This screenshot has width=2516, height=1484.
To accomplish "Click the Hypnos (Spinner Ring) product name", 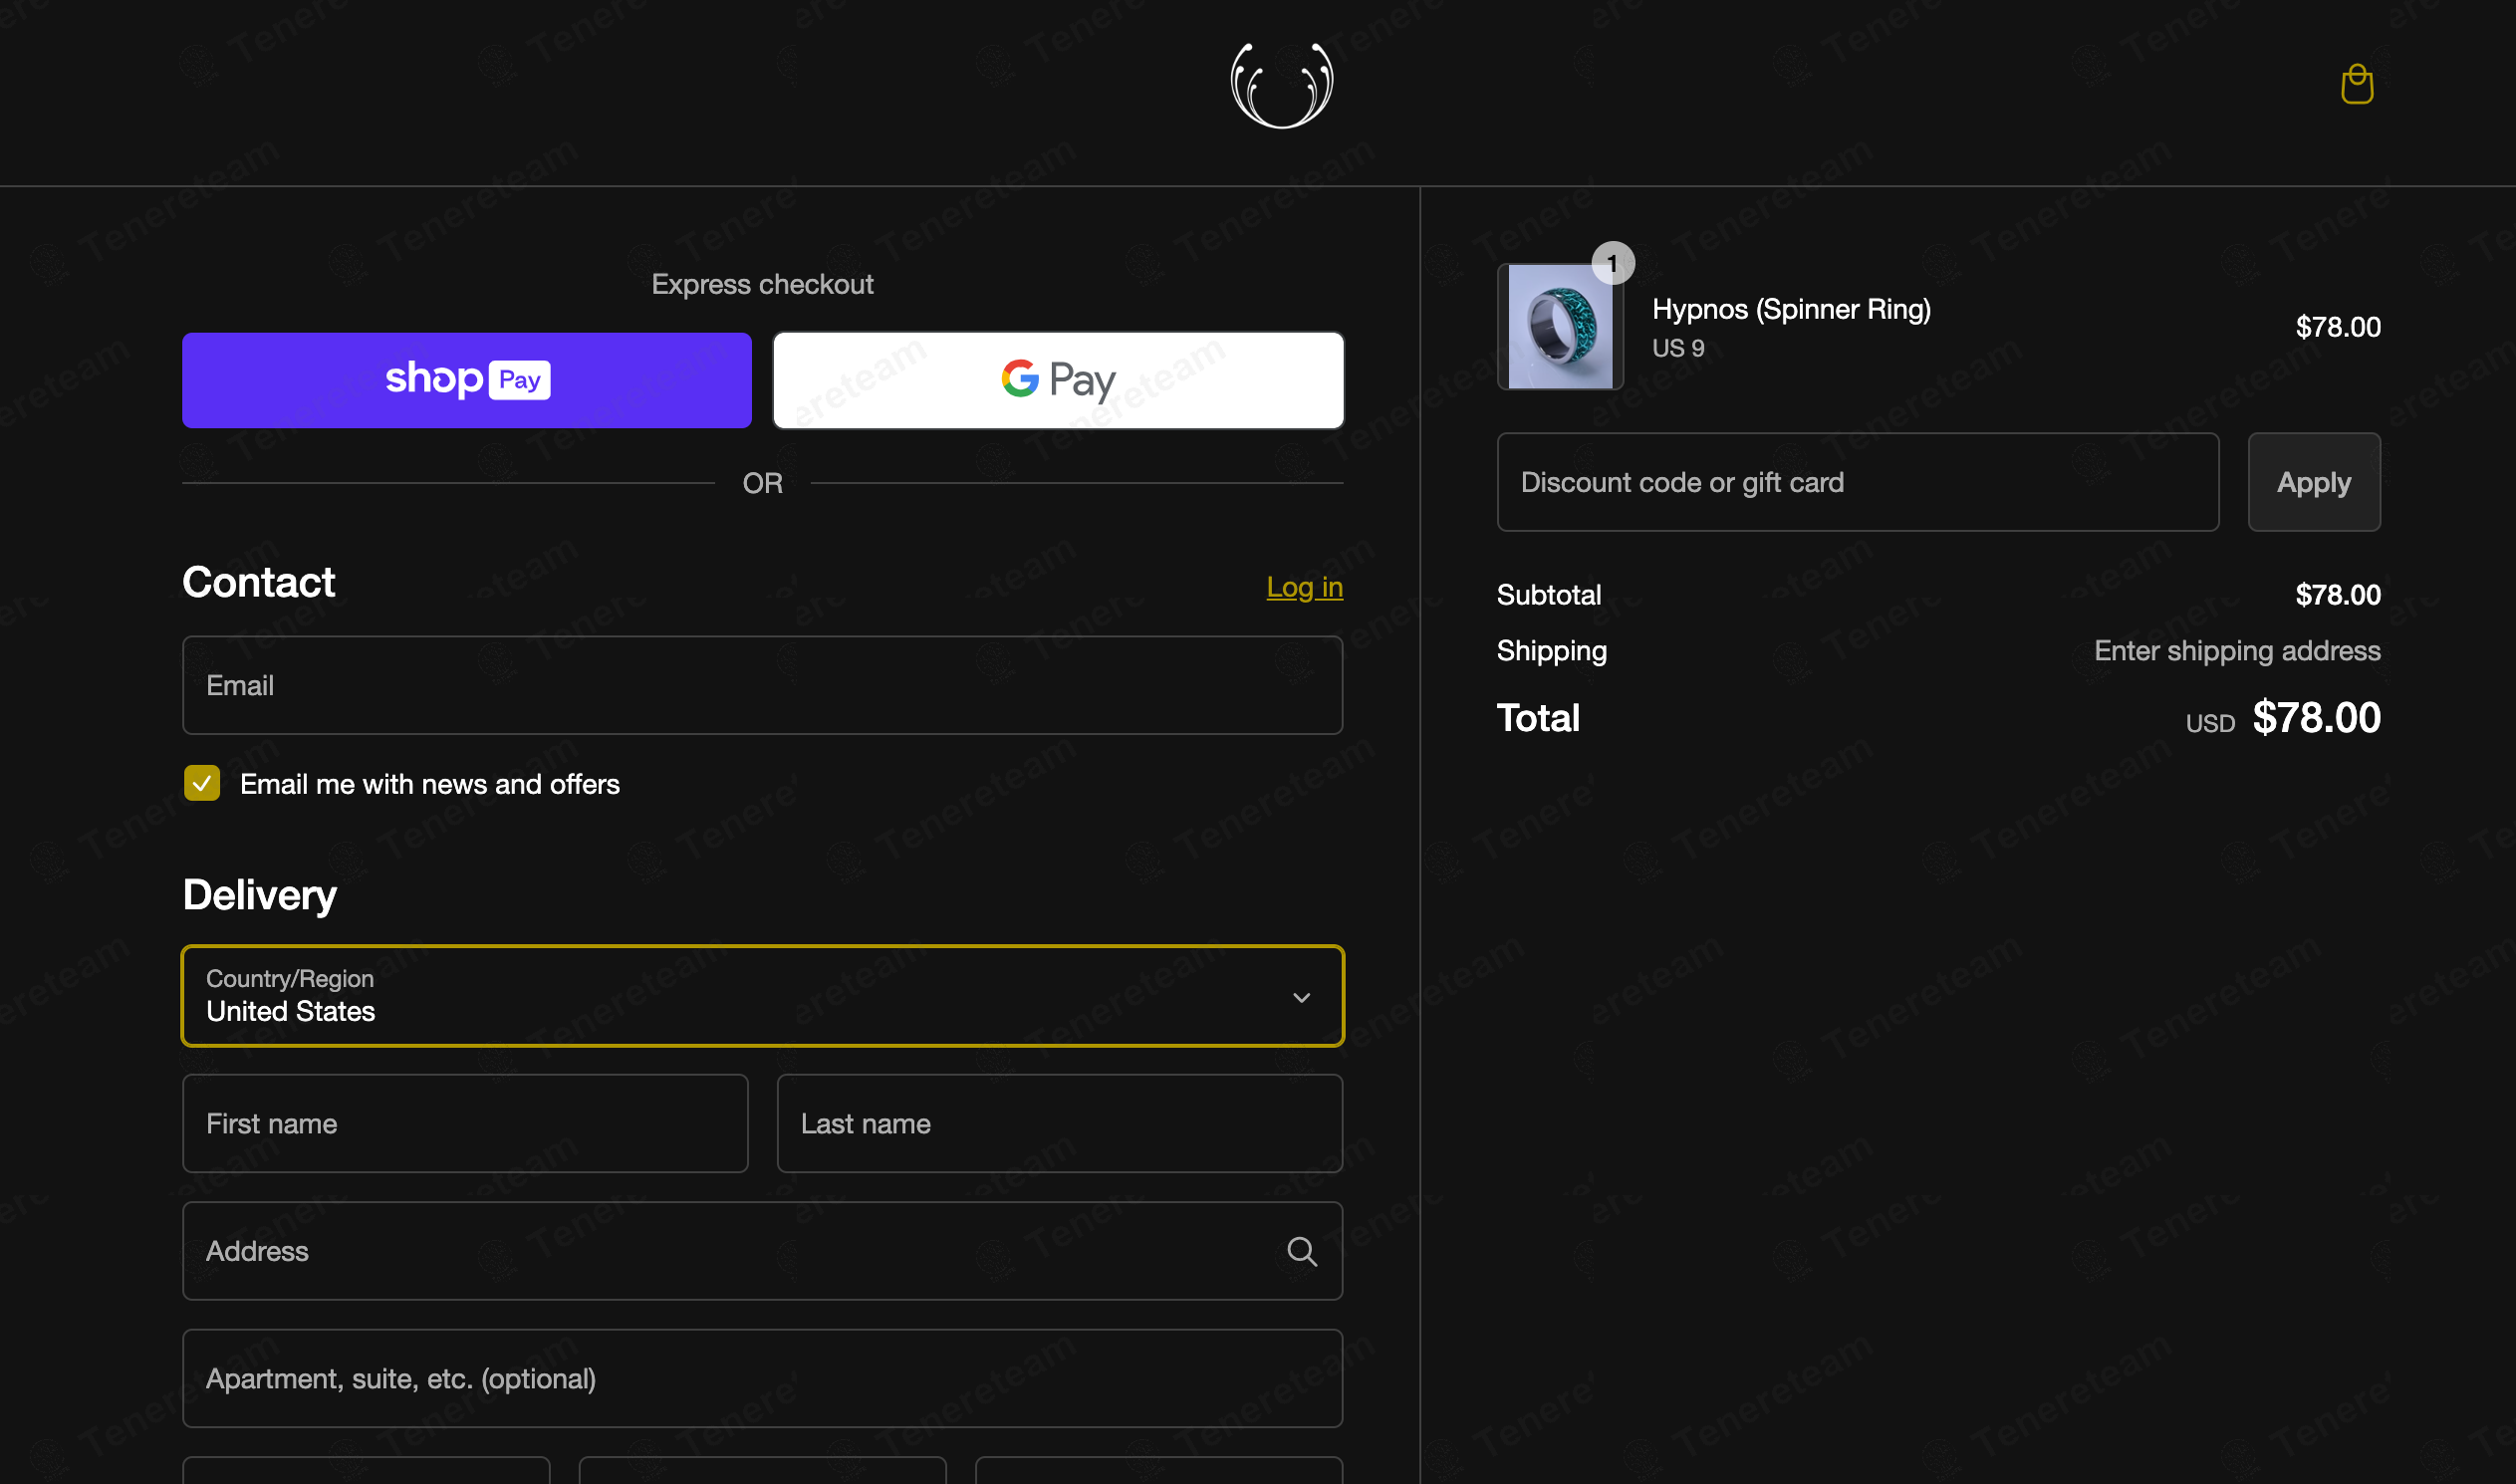I will point(1790,309).
